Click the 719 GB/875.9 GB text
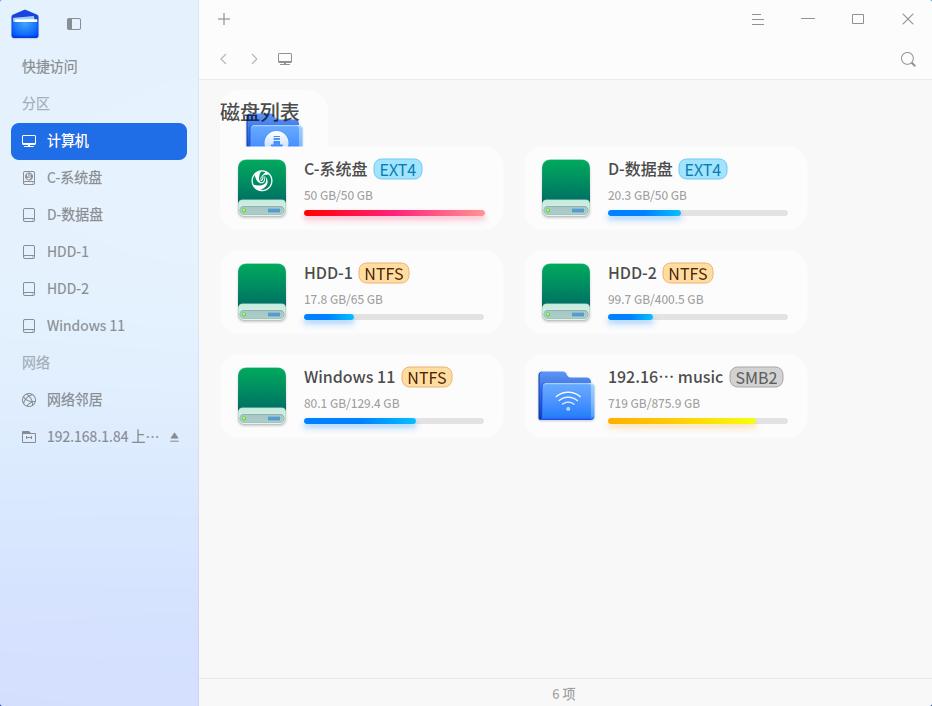This screenshot has width=932, height=706. point(653,404)
